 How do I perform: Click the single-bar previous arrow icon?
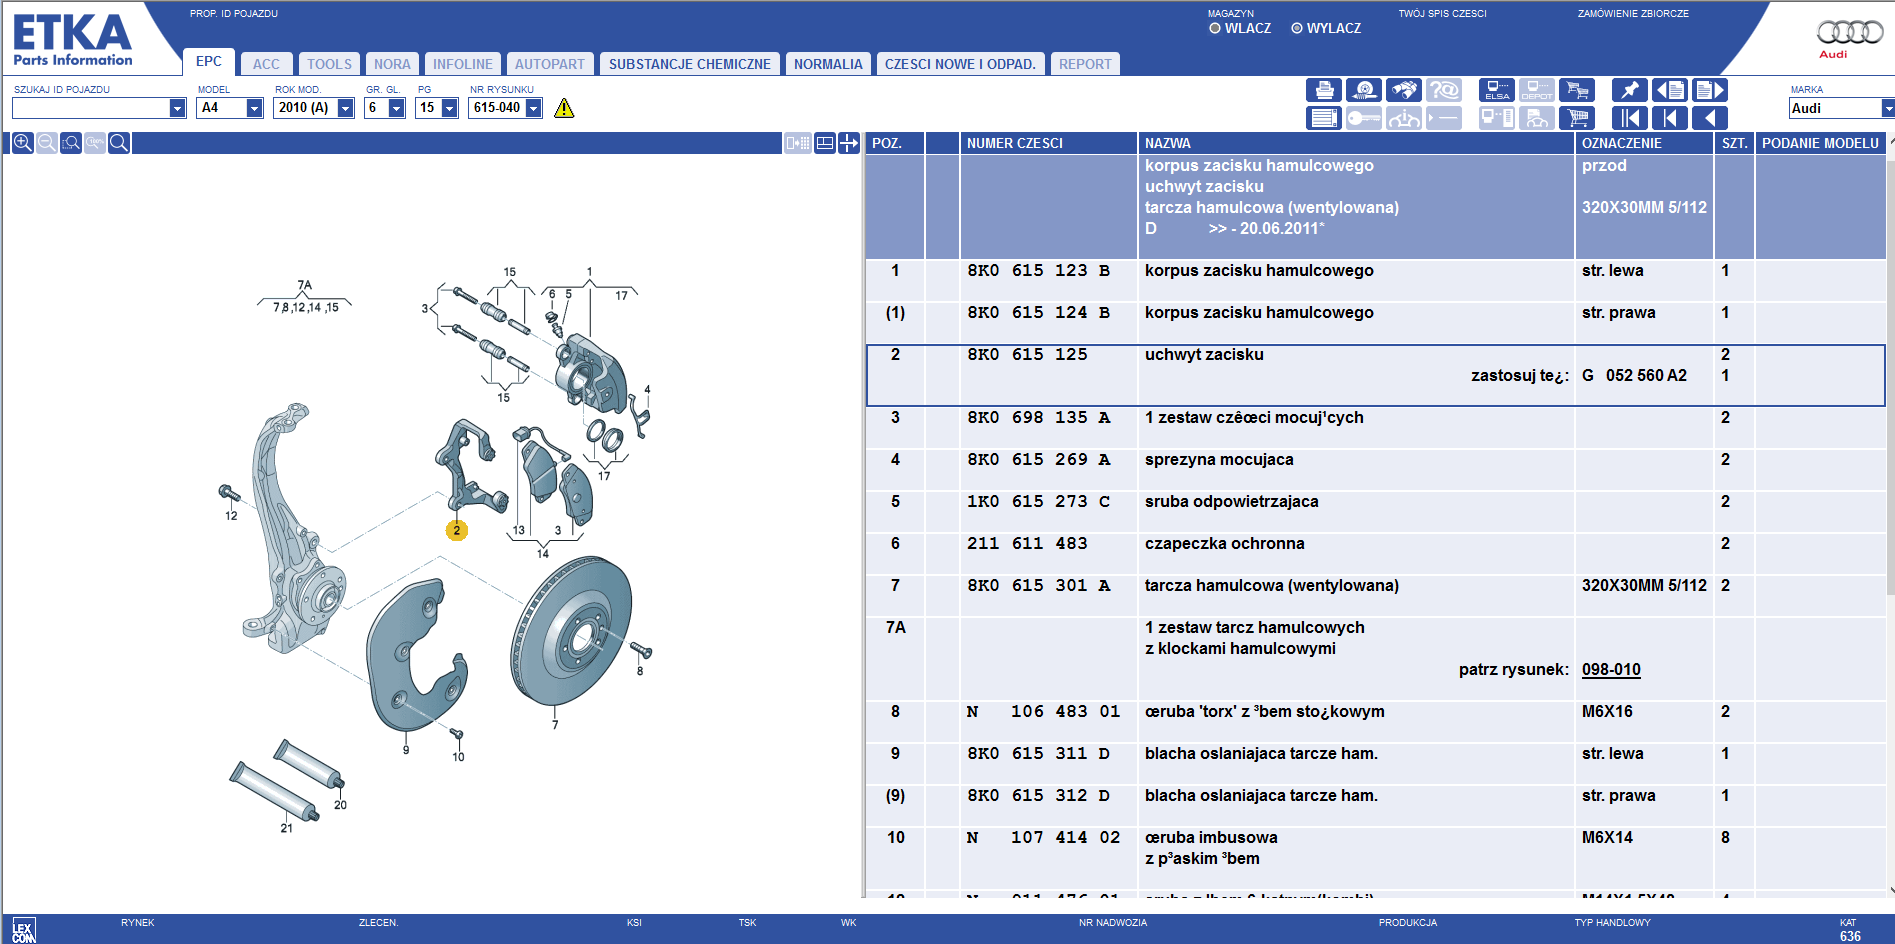pyautogui.click(x=1670, y=118)
